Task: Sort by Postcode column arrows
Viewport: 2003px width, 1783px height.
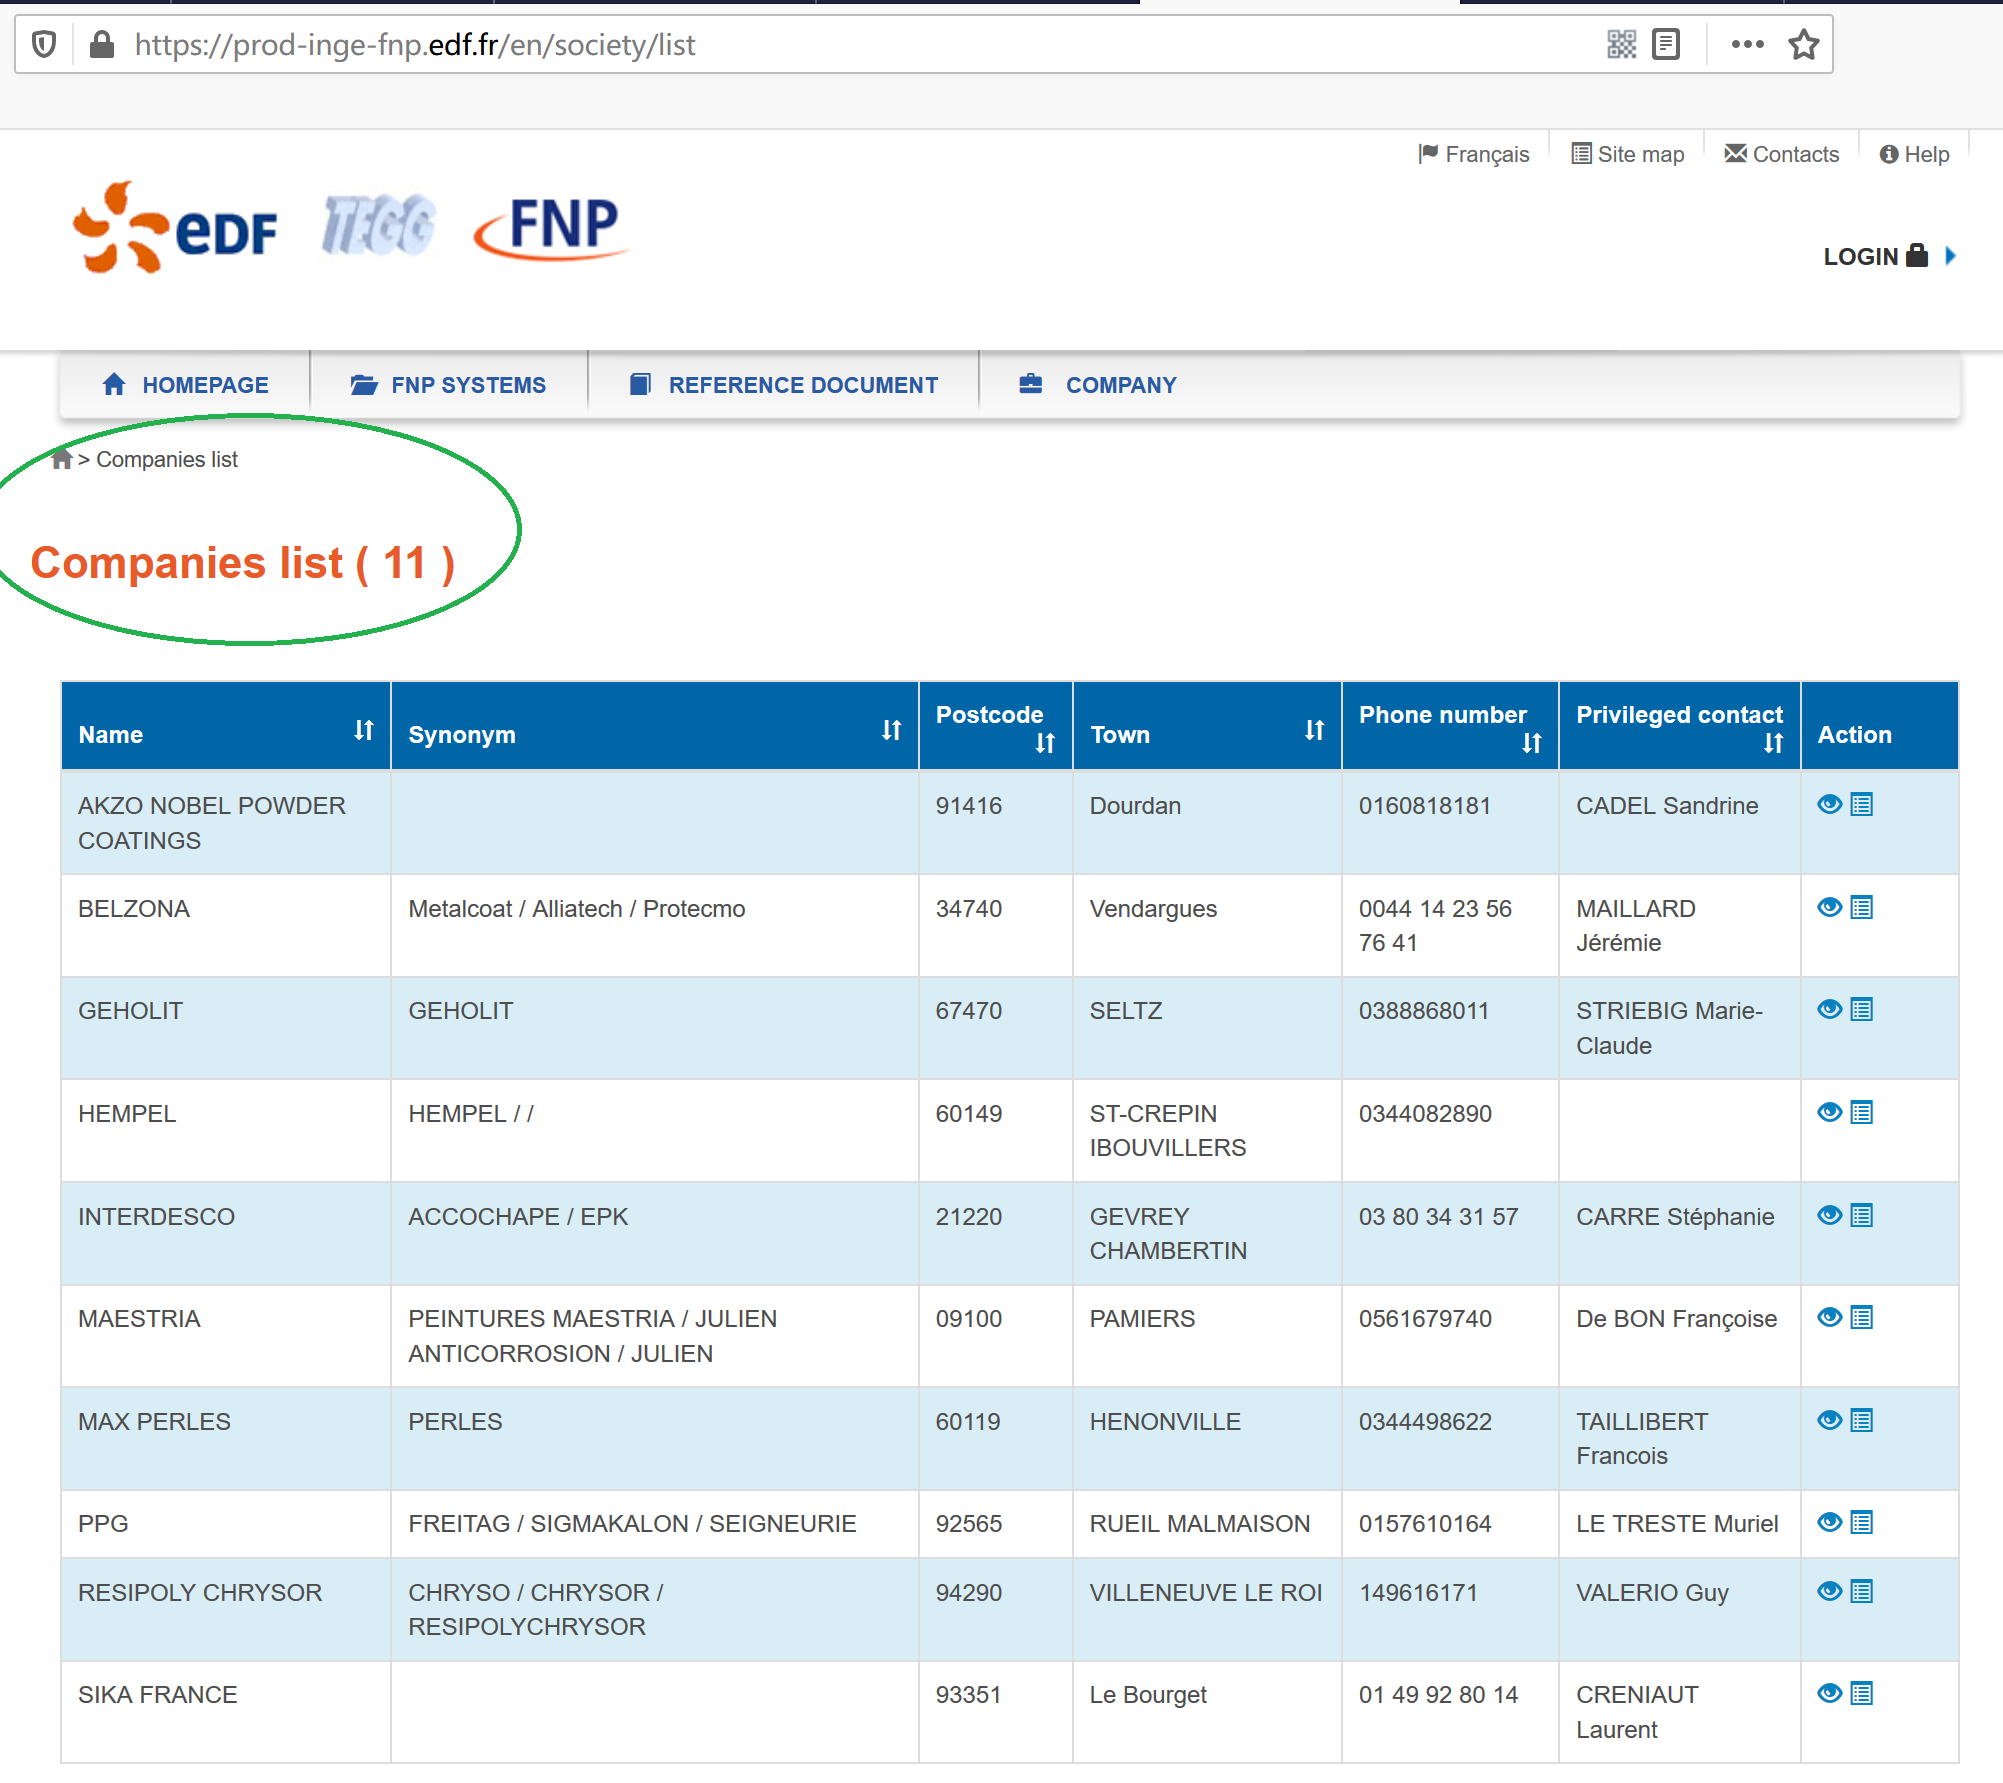Action: pos(1045,743)
